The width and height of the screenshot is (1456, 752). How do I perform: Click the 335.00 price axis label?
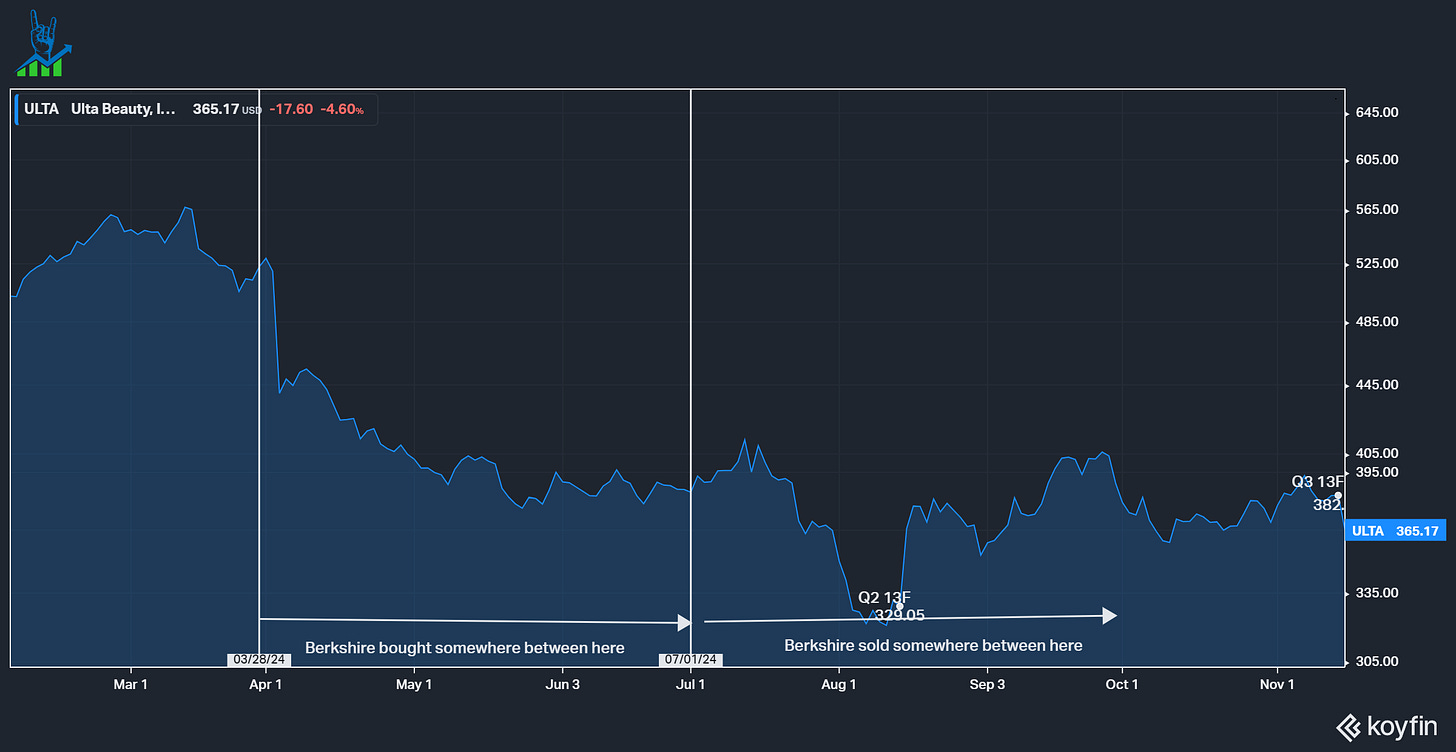1376,593
